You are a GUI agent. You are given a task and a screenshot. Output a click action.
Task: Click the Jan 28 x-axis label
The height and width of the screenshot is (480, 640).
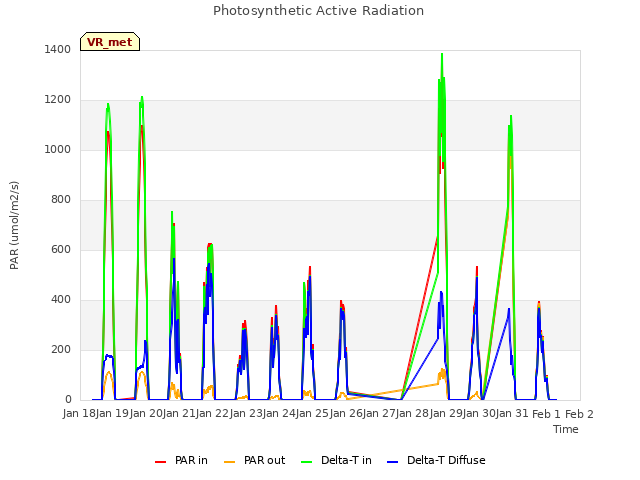412,414
